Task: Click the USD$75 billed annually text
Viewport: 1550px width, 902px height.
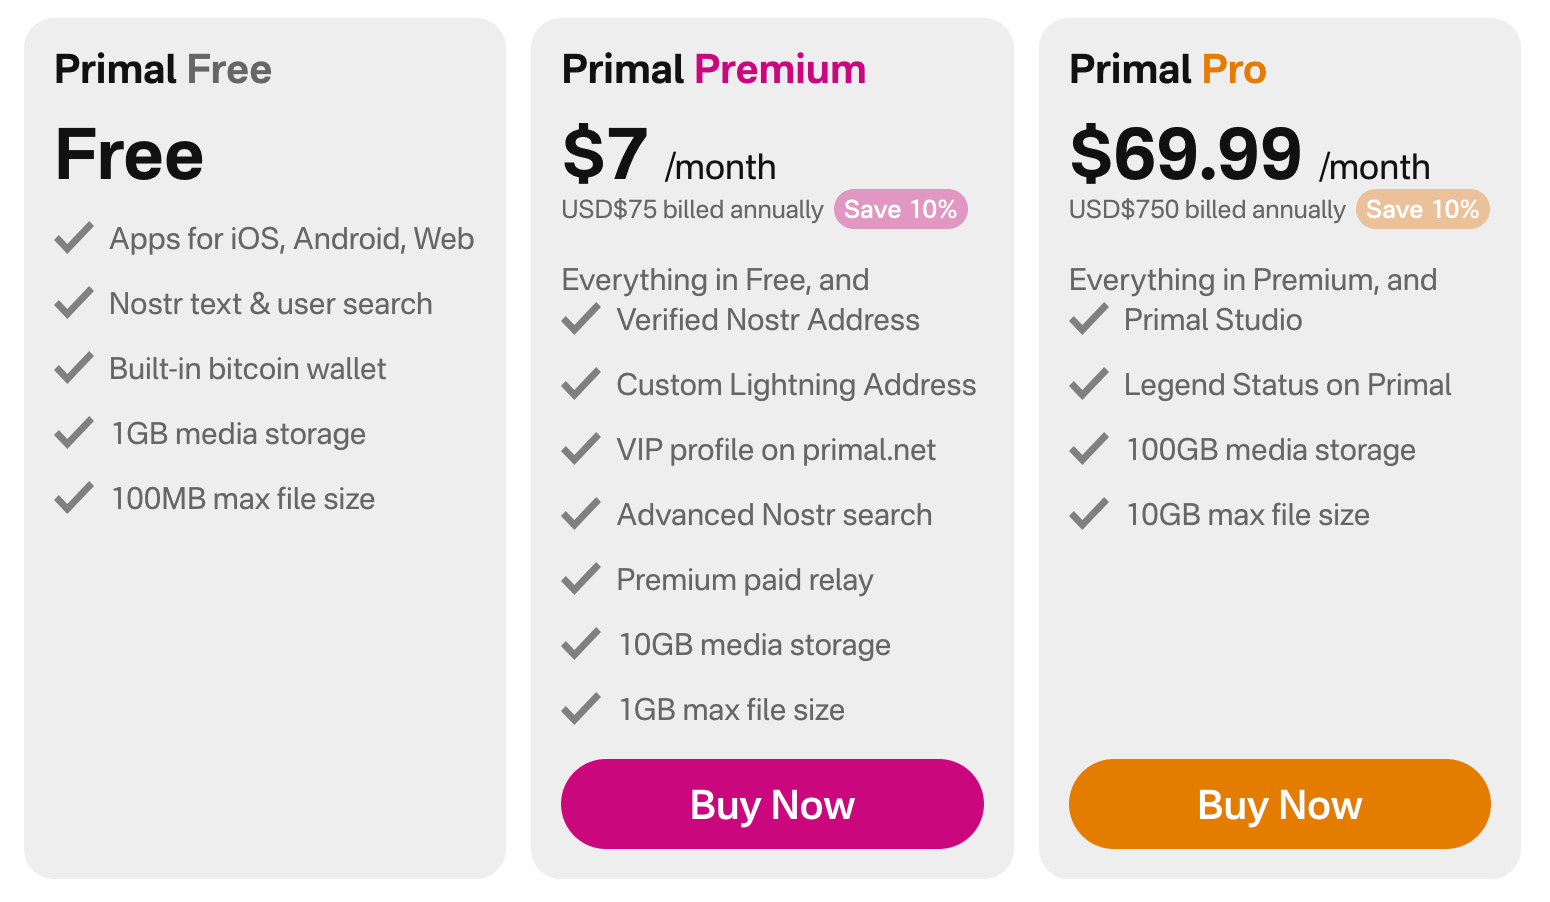Action: point(692,210)
